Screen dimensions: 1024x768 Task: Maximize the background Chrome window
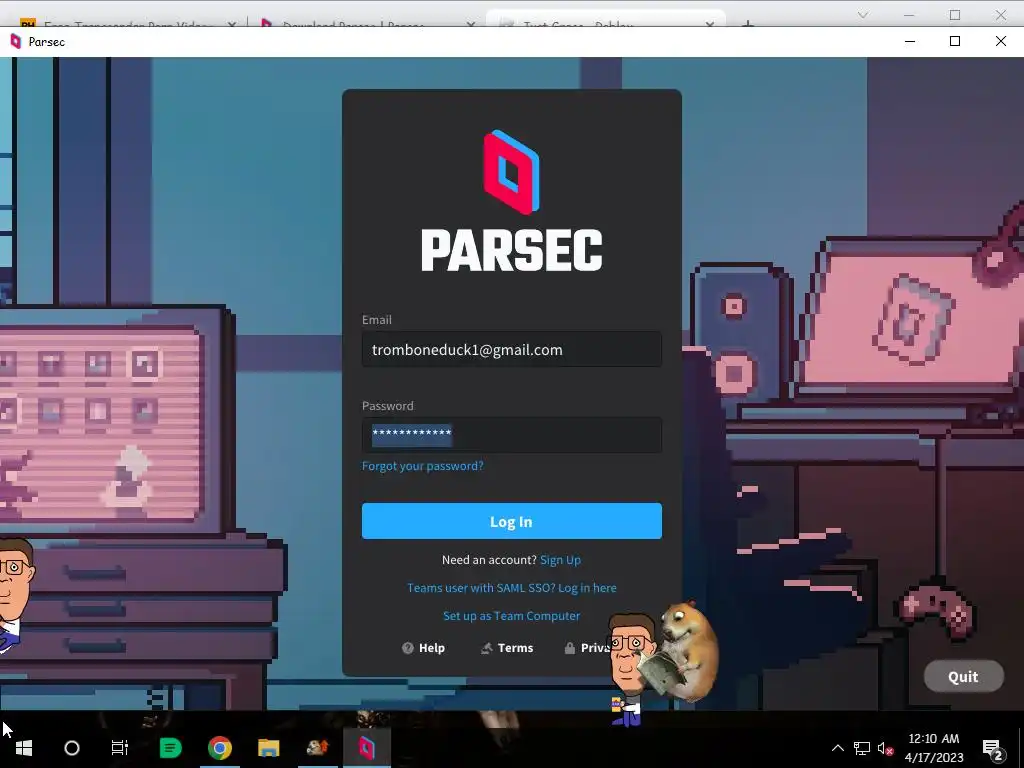(x=955, y=14)
